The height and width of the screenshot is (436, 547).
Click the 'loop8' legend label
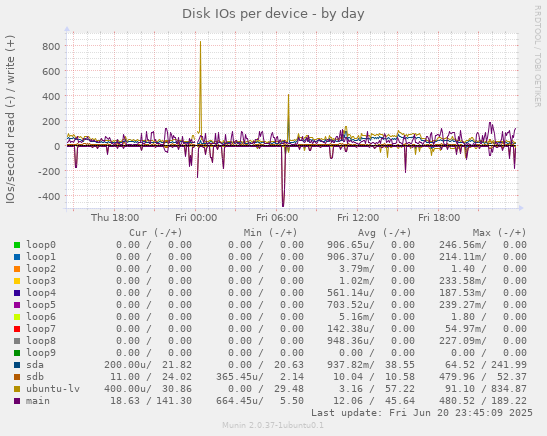click(x=41, y=341)
